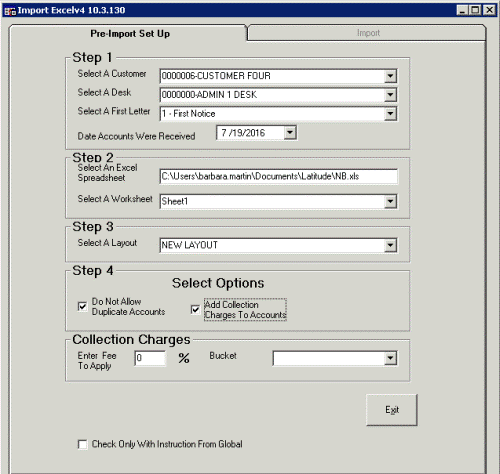
Task: Click the Exit button
Action: click(x=392, y=410)
